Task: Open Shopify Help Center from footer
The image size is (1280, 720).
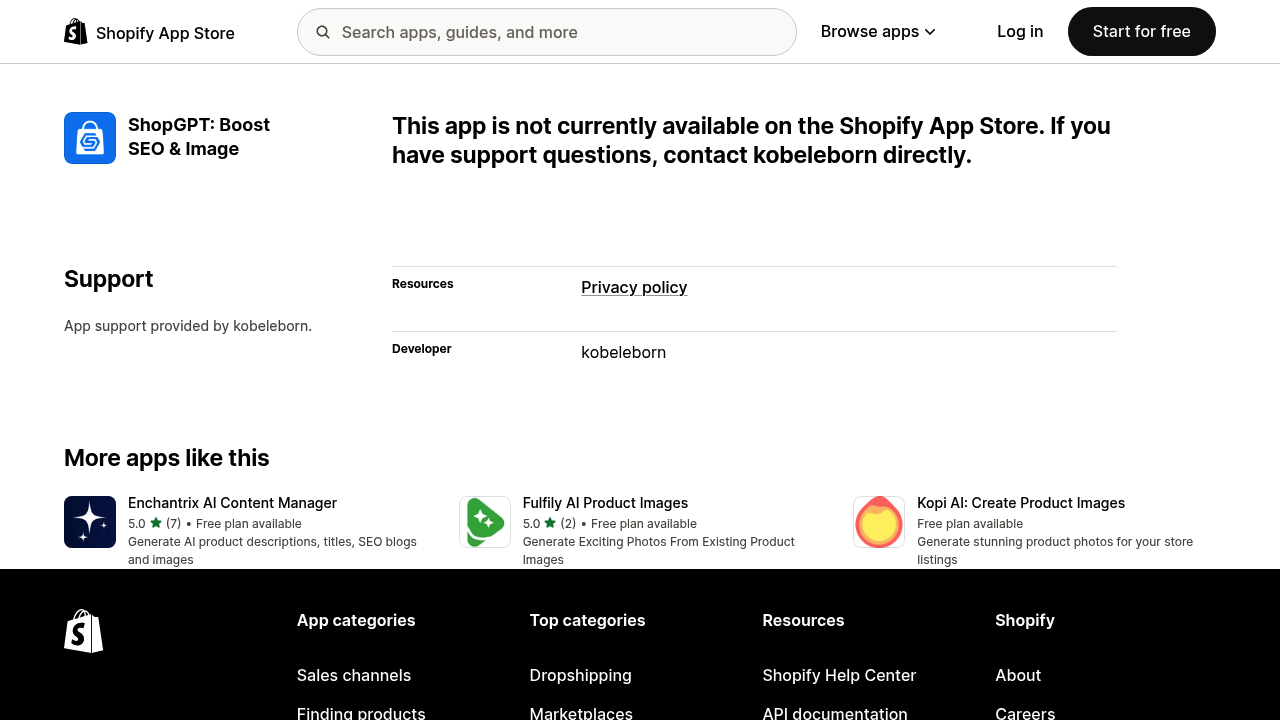Action: [839, 675]
